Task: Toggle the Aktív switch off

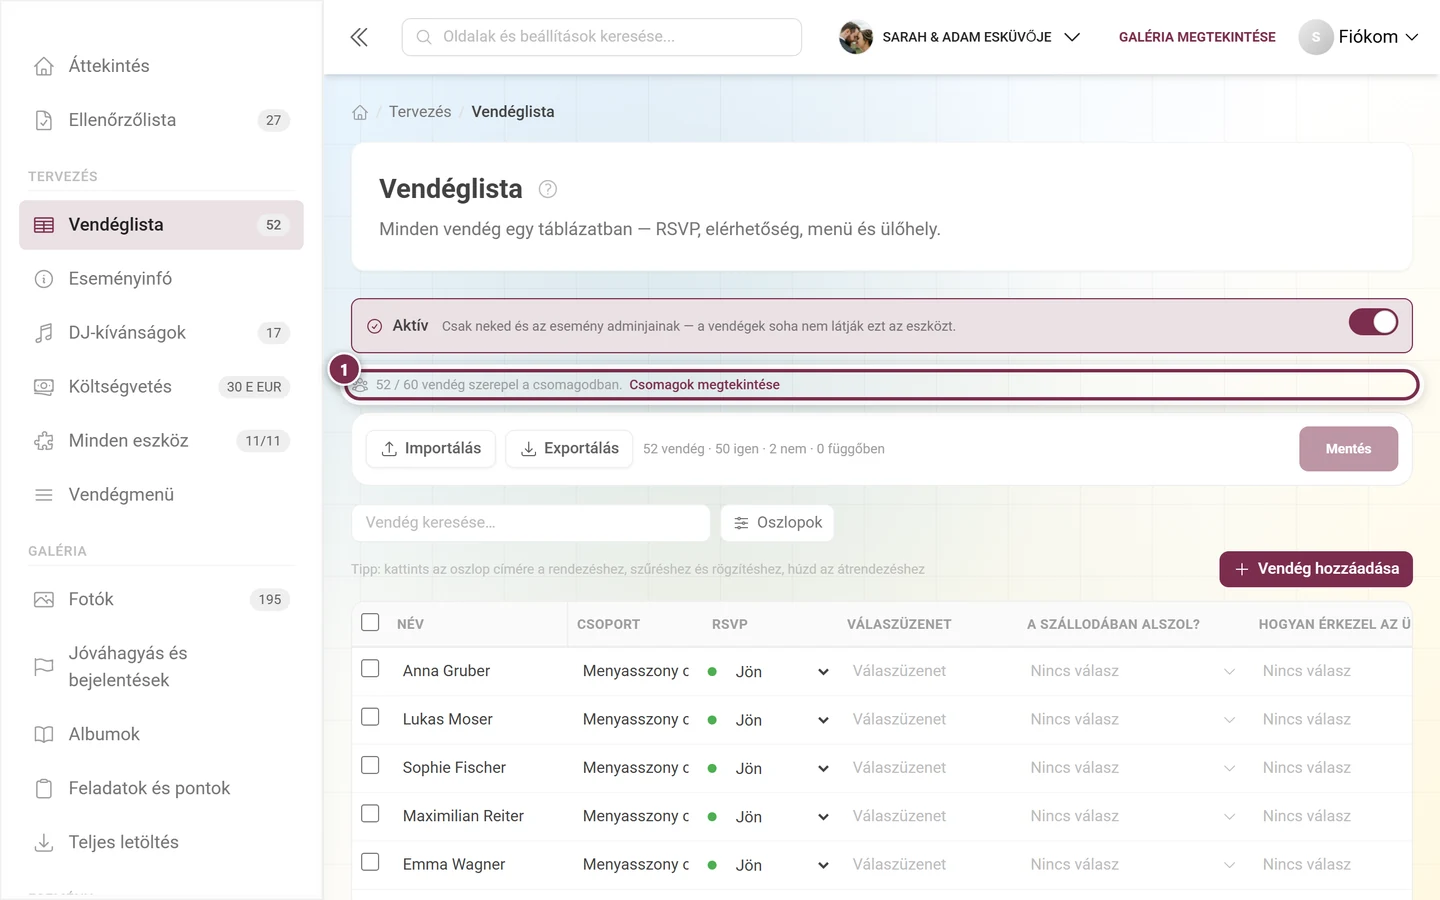Action: 1373,322
